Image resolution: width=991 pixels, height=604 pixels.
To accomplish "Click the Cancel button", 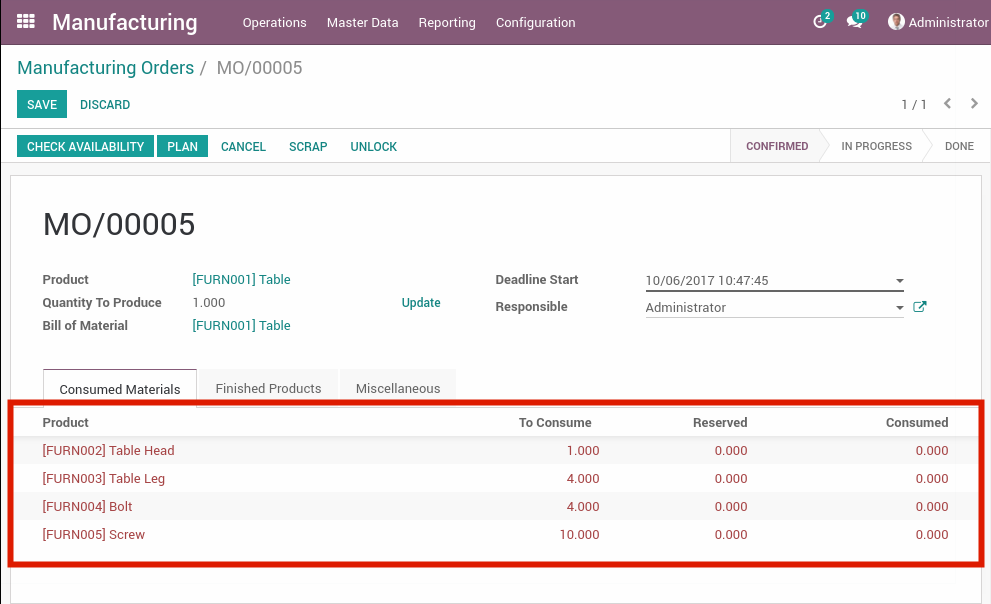I will [x=243, y=147].
